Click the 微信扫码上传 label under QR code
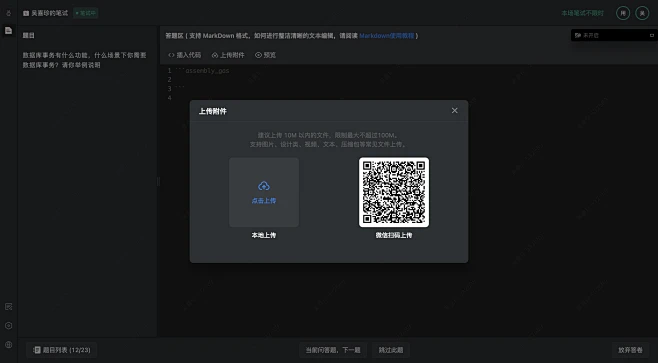 pos(394,235)
